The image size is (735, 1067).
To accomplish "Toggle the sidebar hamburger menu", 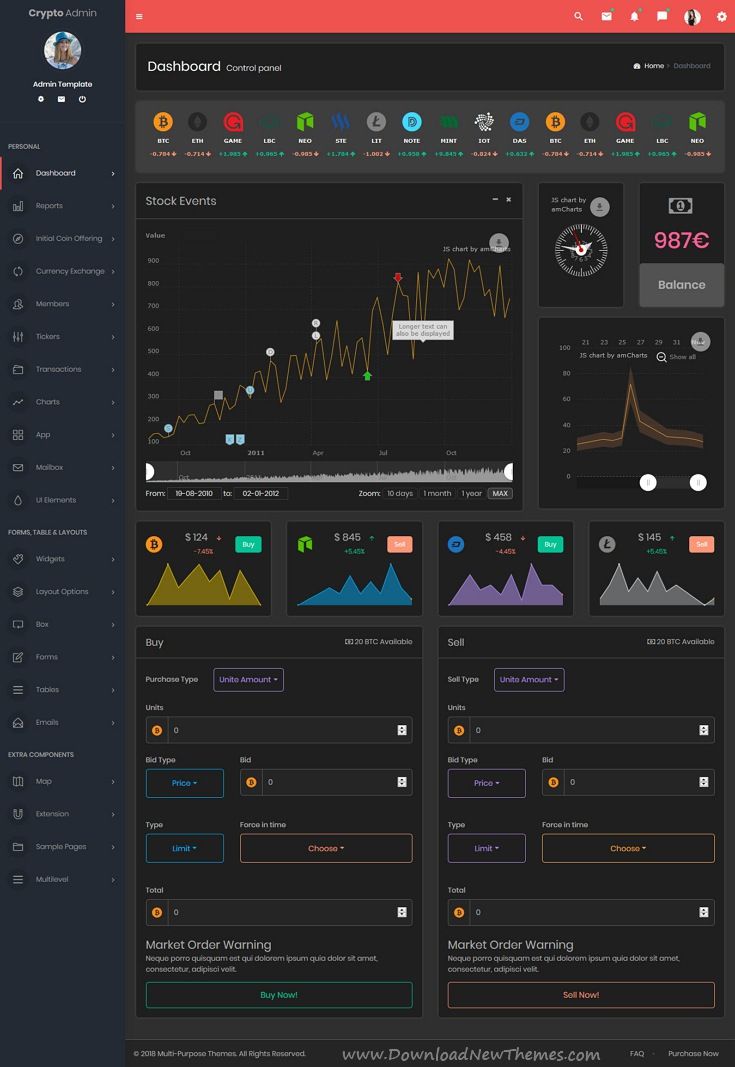I will [139, 16].
